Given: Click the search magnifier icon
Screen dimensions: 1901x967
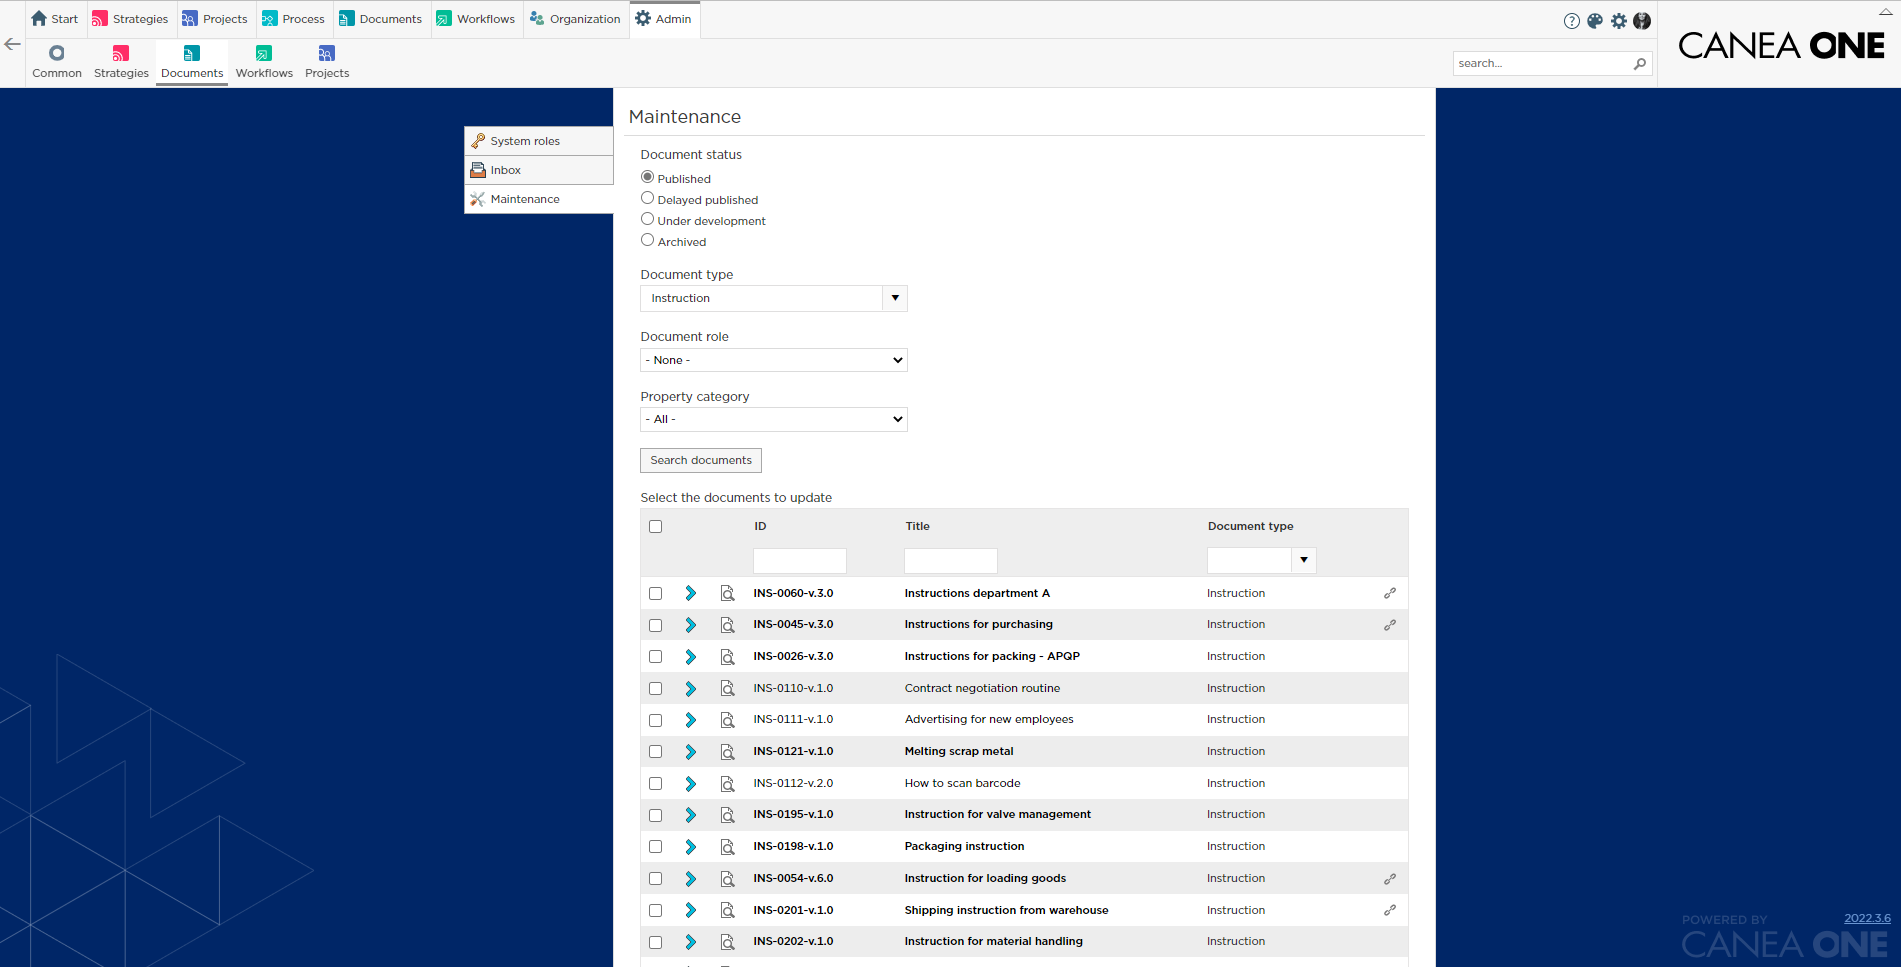Looking at the screenshot, I should click(1640, 64).
